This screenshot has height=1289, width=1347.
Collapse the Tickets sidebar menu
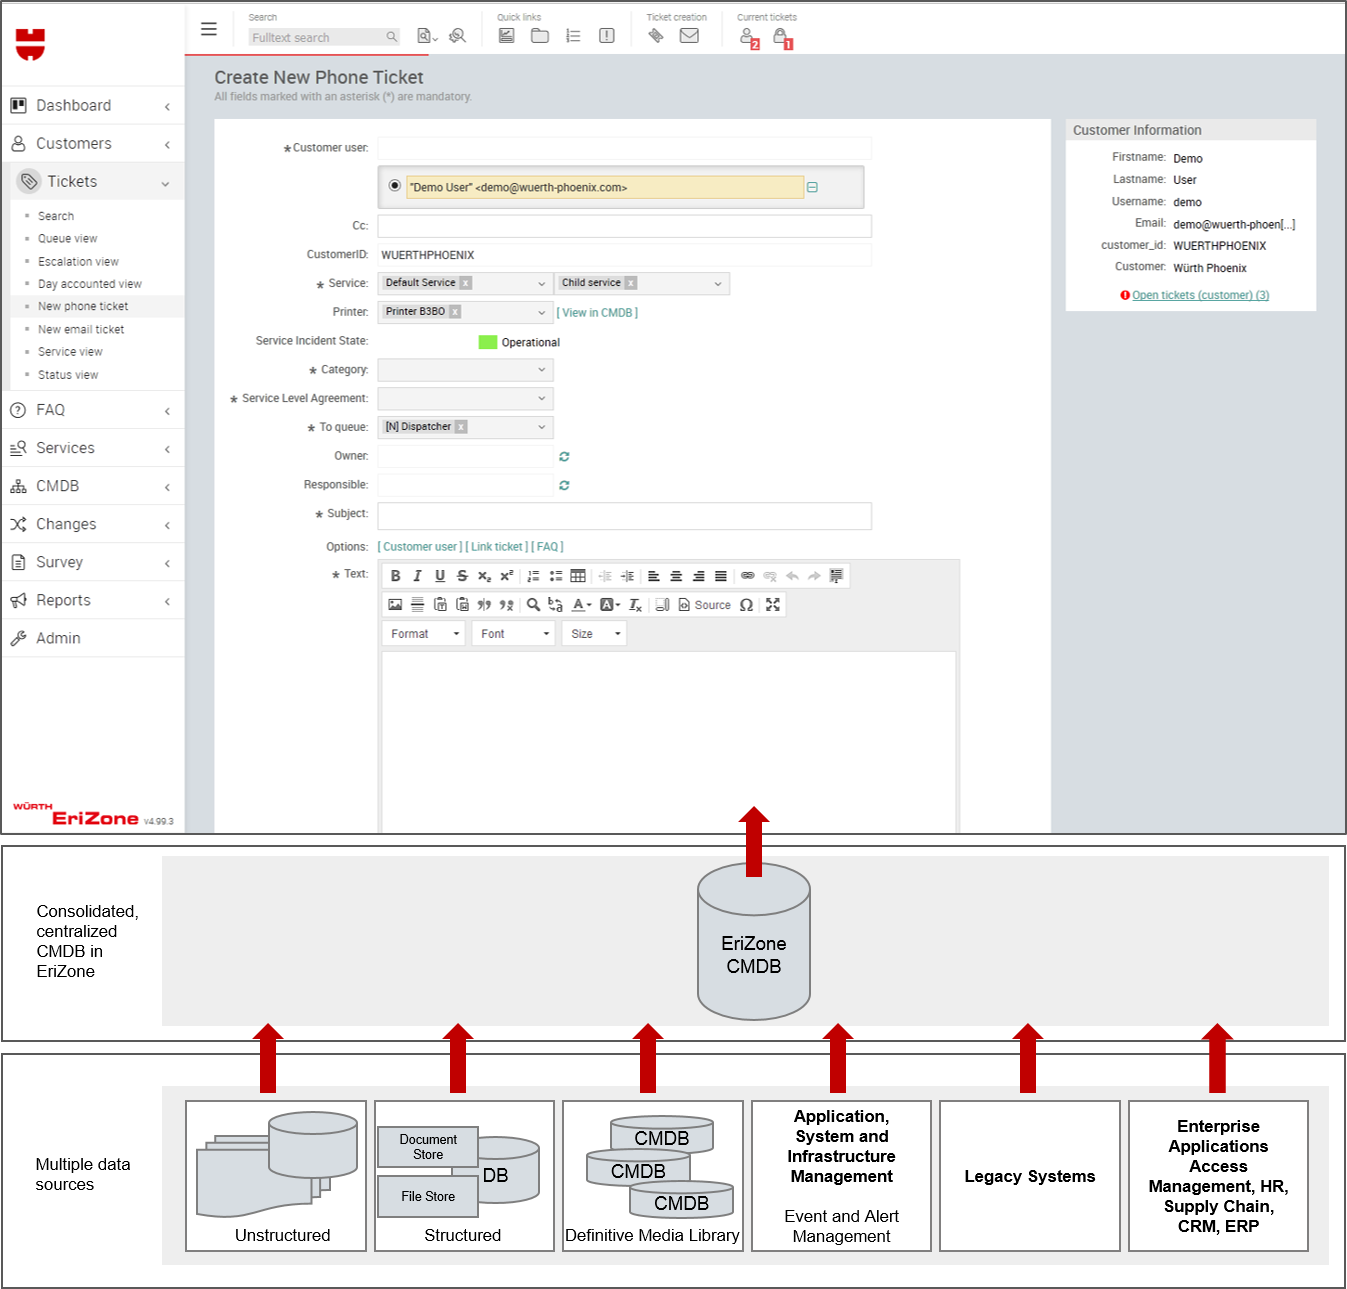point(93,182)
